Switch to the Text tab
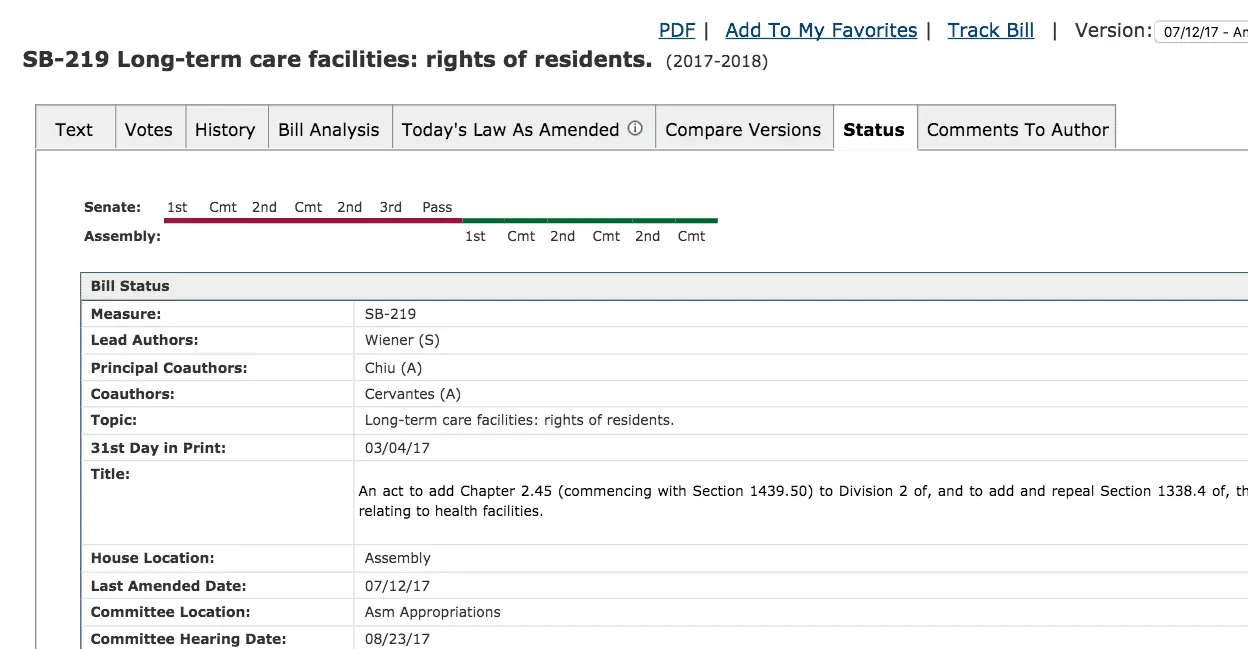1248x649 pixels. pyautogui.click(x=74, y=130)
